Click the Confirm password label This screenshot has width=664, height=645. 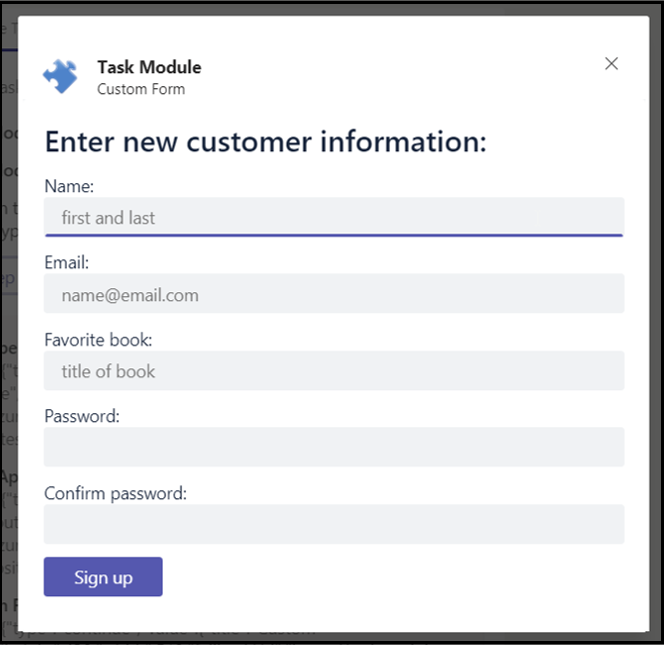115,493
